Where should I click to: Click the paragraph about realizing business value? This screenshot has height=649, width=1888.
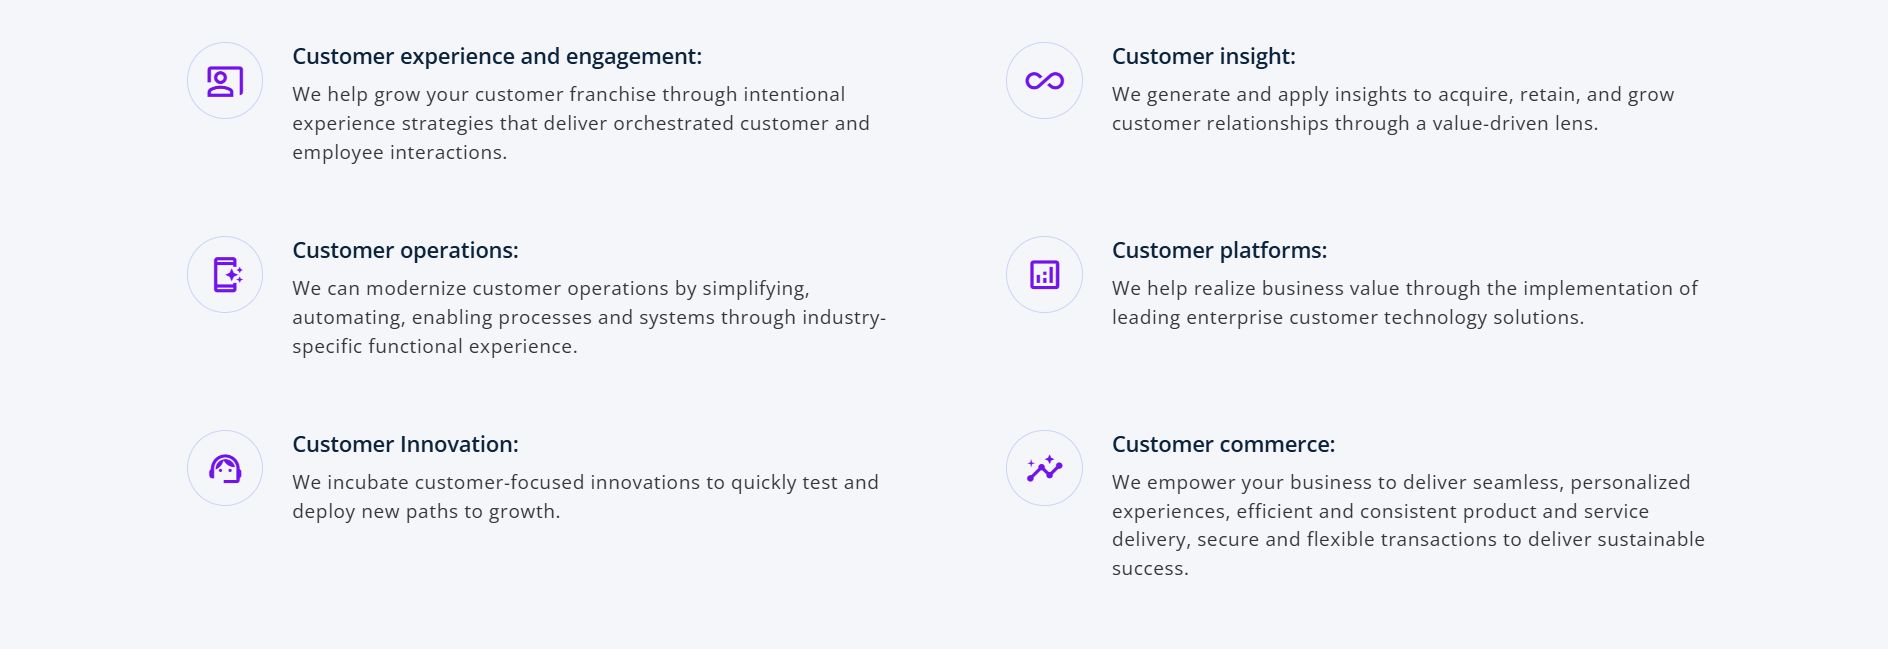pyautogui.click(x=1404, y=303)
